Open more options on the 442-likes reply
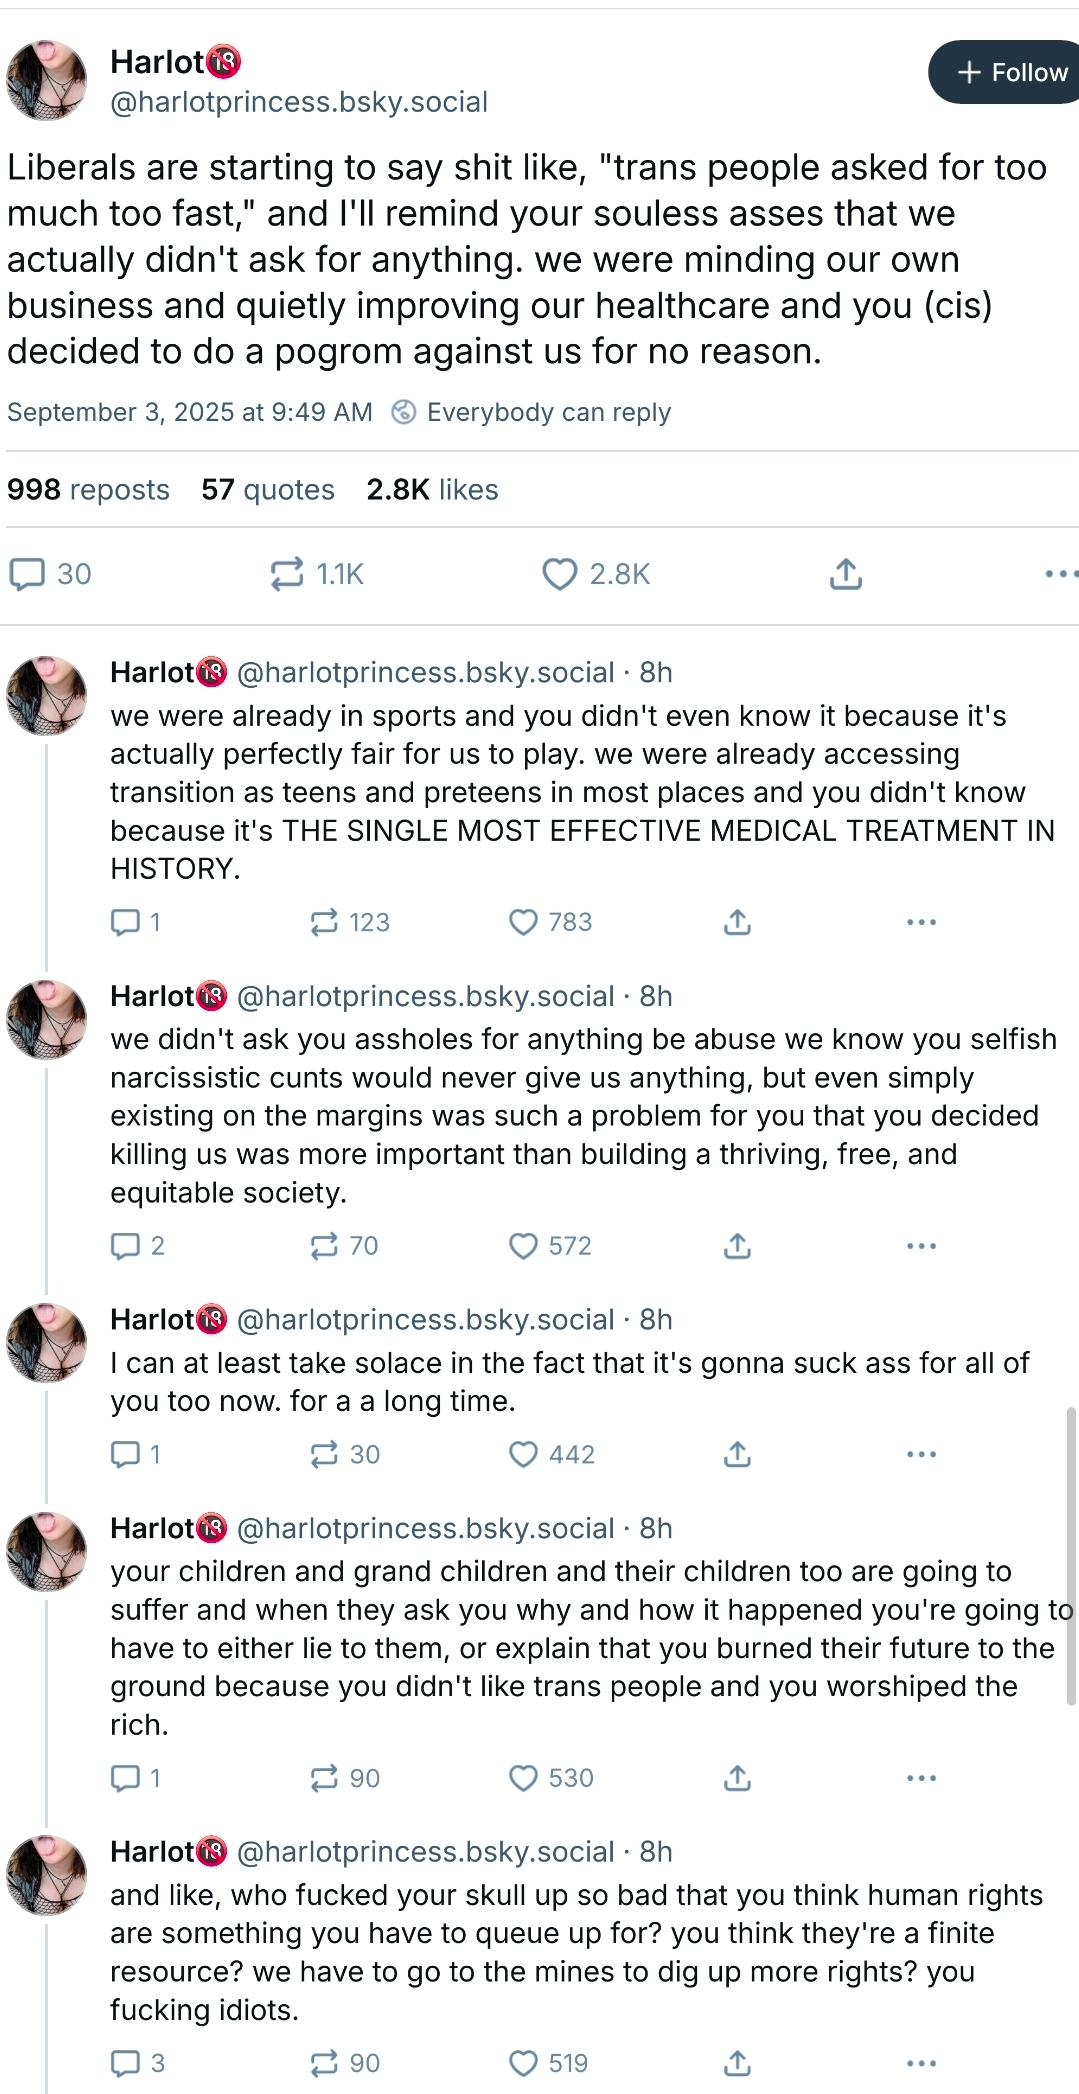This screenshot has width=1079, height=2094. point(921,1454)
